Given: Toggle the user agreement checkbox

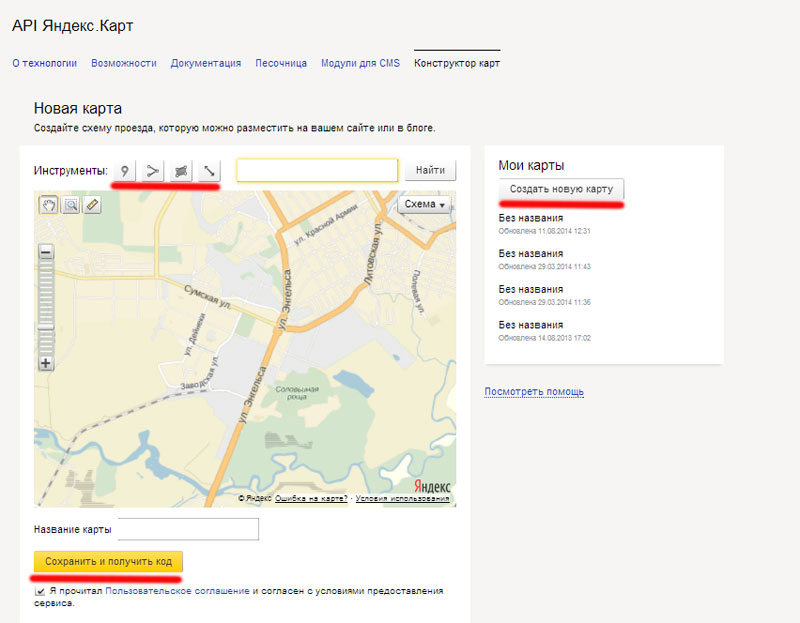Looking at the screenshot, I should click(x=40, y=592).
